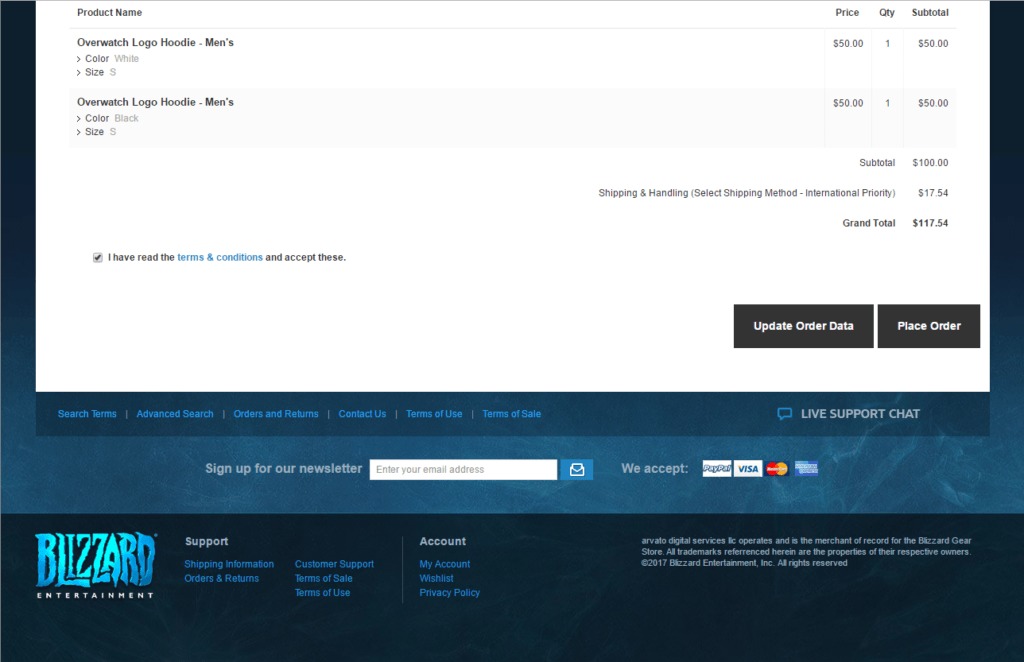Click the MasterCard payment icon

coord(777,468)
